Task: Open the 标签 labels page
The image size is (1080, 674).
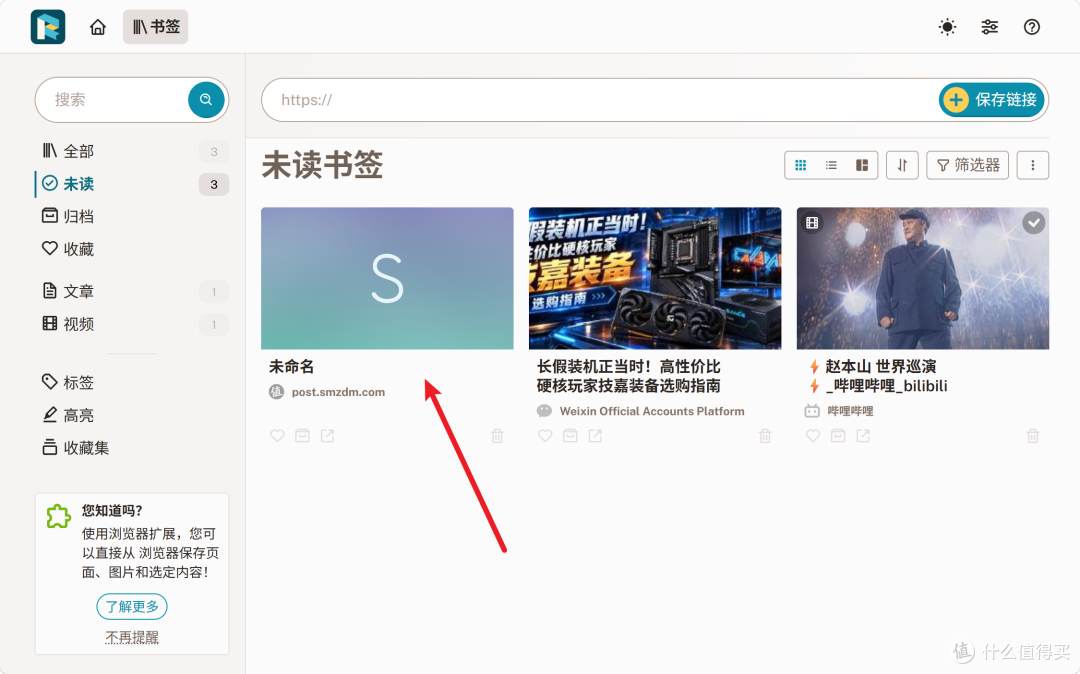Action: click(132, 382)
